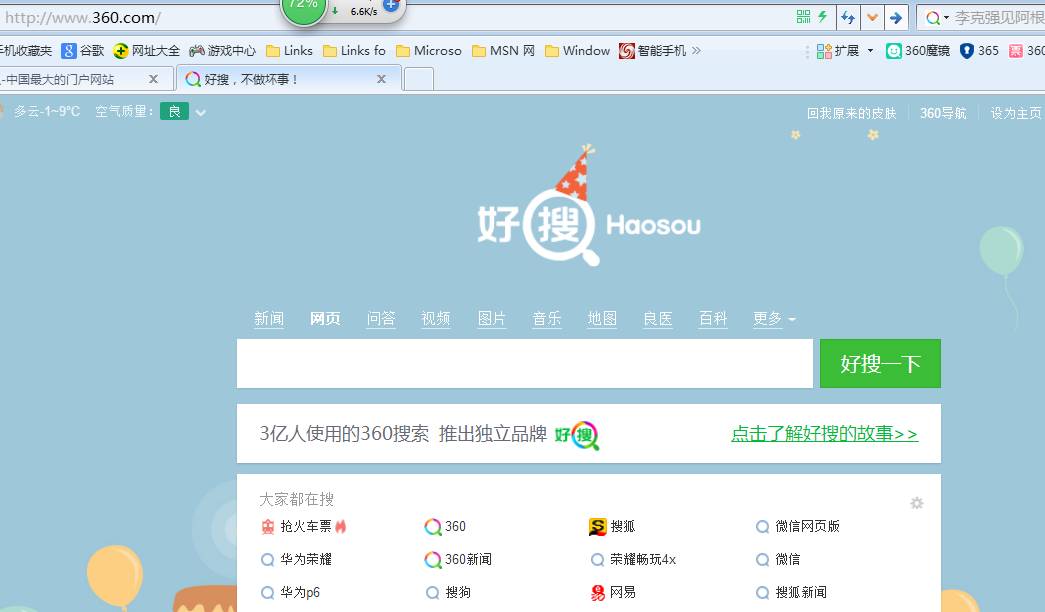The height and width of the screenshot is (612, 1045).
Task: Open the 智能手机 bookmark
Action: pyautogui.click(x=652, y=51)
